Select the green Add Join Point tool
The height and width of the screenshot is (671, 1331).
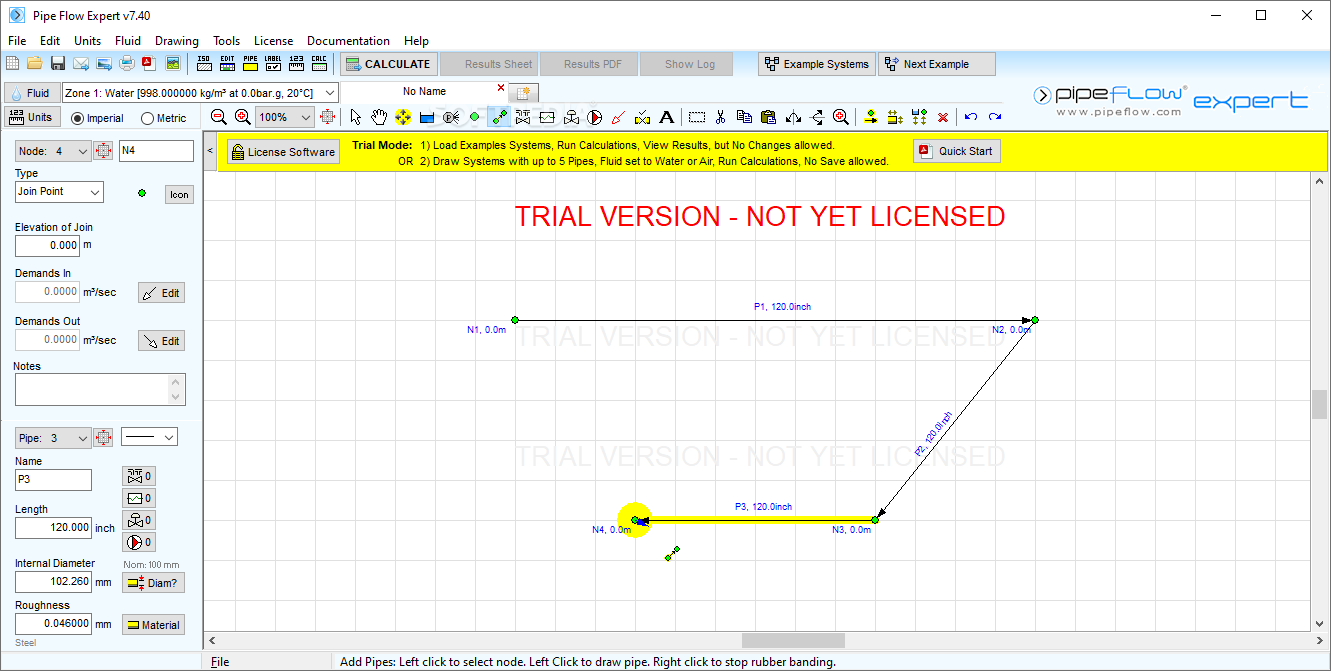point(475,117)
